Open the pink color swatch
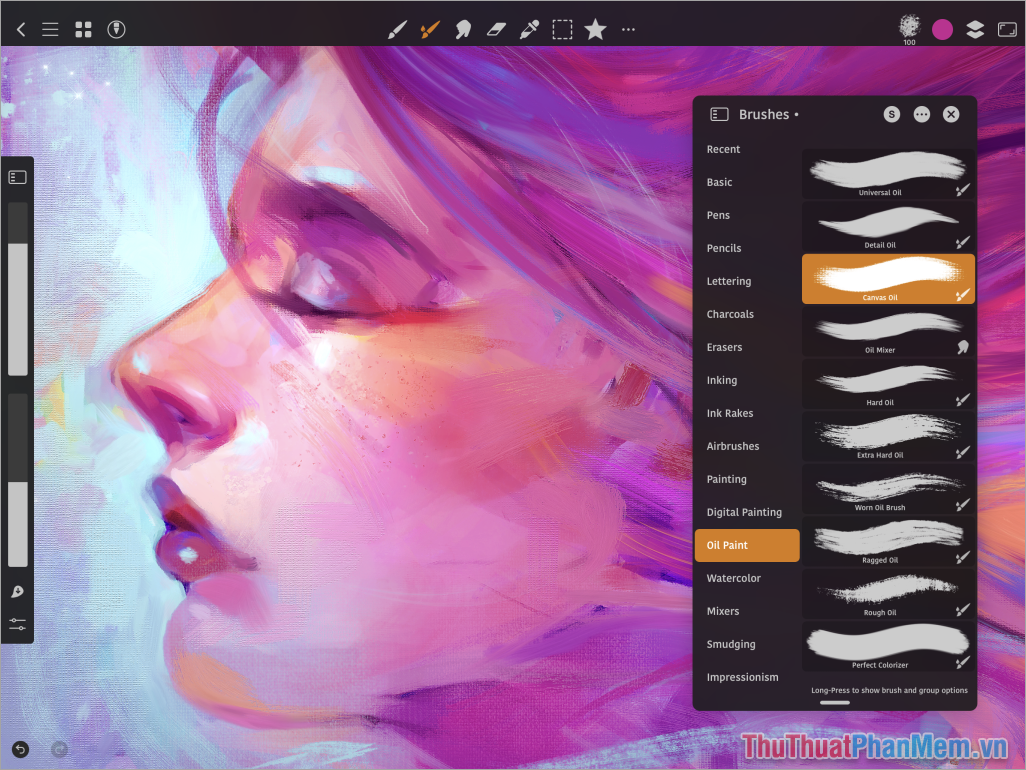 942,29
